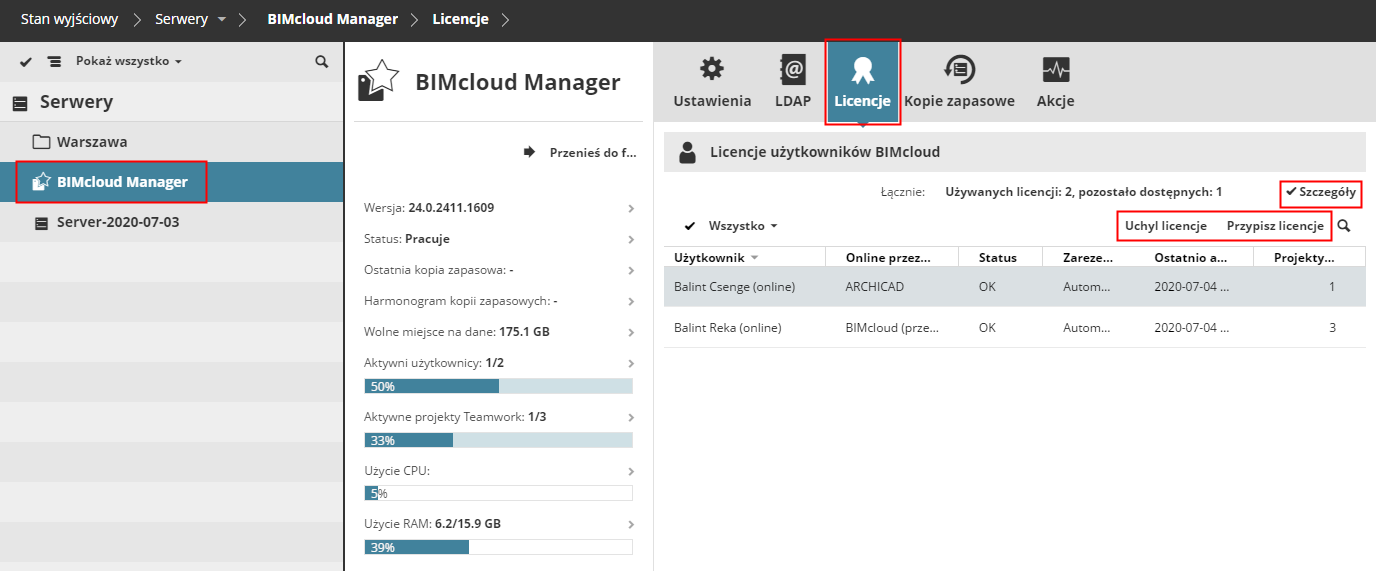Screen dimensions: 1376x571
Task: Switch to the Licencje tab
Action: [x=862, y=82]
